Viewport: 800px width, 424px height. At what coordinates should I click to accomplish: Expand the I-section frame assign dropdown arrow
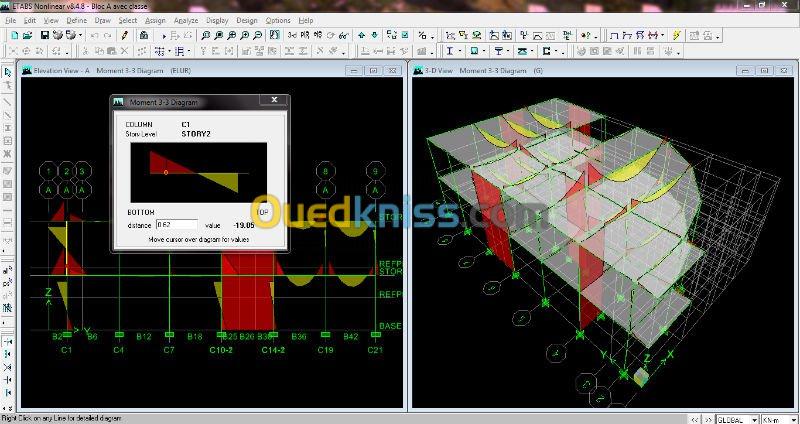pos(460,52)
